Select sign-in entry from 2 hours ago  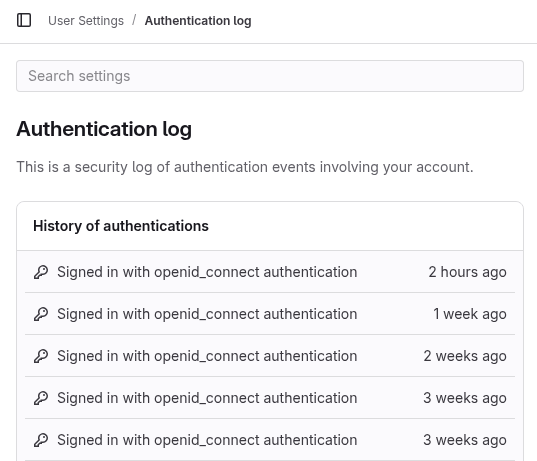click(x=270, y=272)
